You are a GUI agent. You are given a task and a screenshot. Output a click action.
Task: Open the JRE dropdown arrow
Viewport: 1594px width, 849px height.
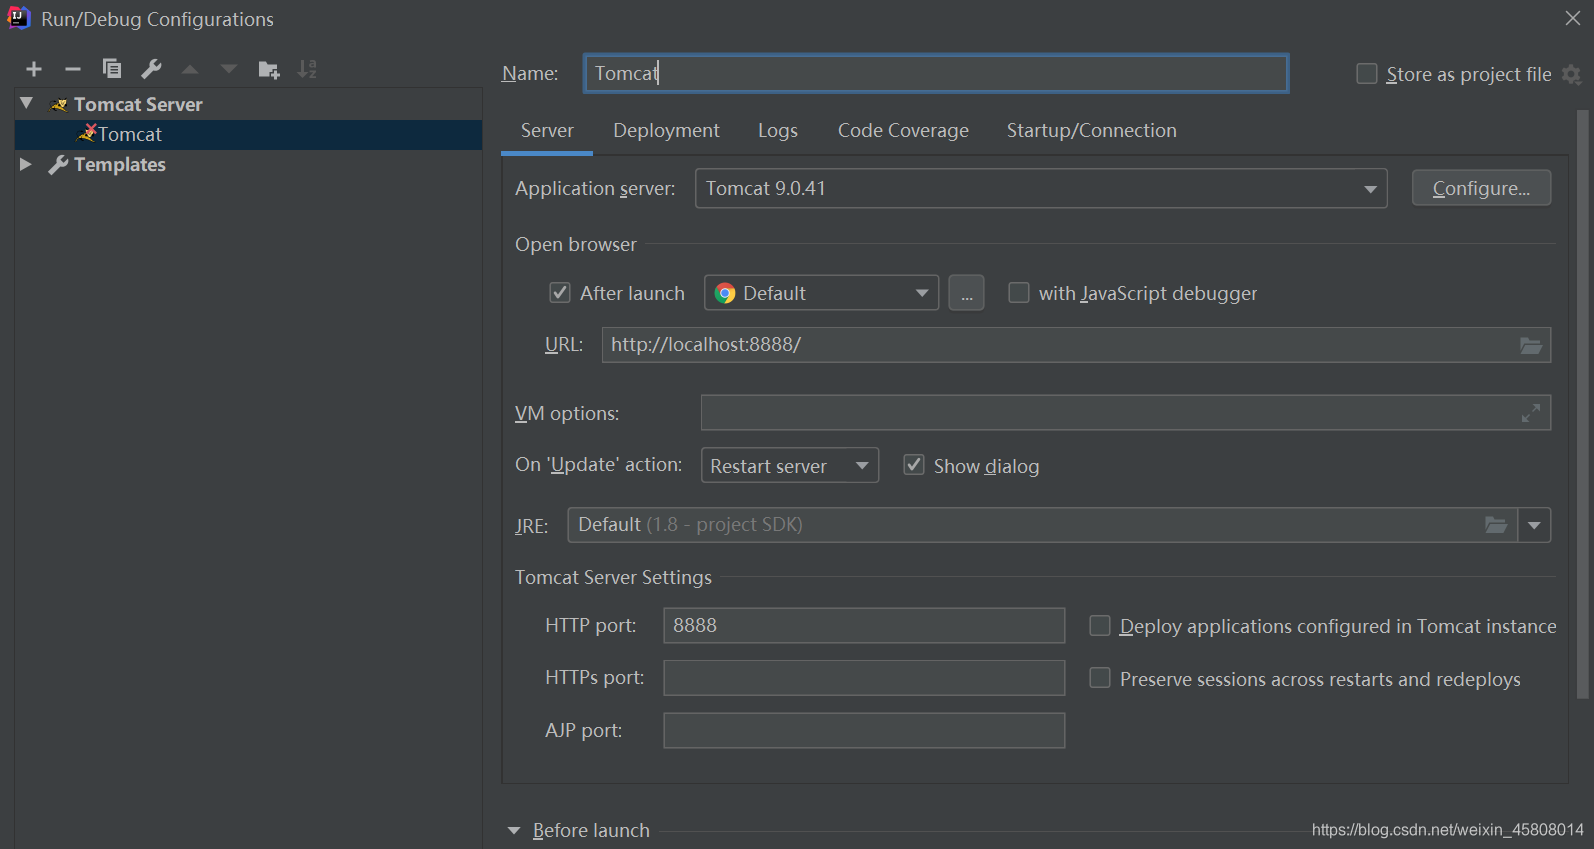(x=1534, y=525)
